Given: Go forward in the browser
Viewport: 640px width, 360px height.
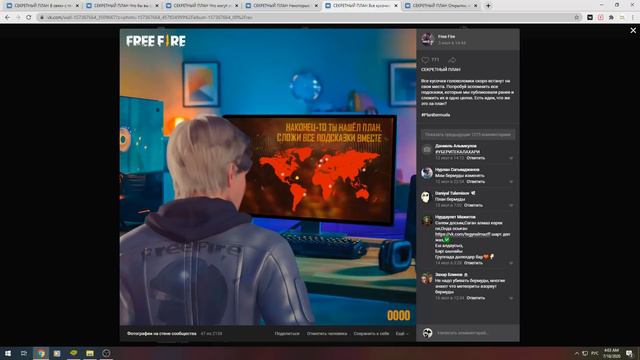Looking at the screenshot, I should [18, 17].
